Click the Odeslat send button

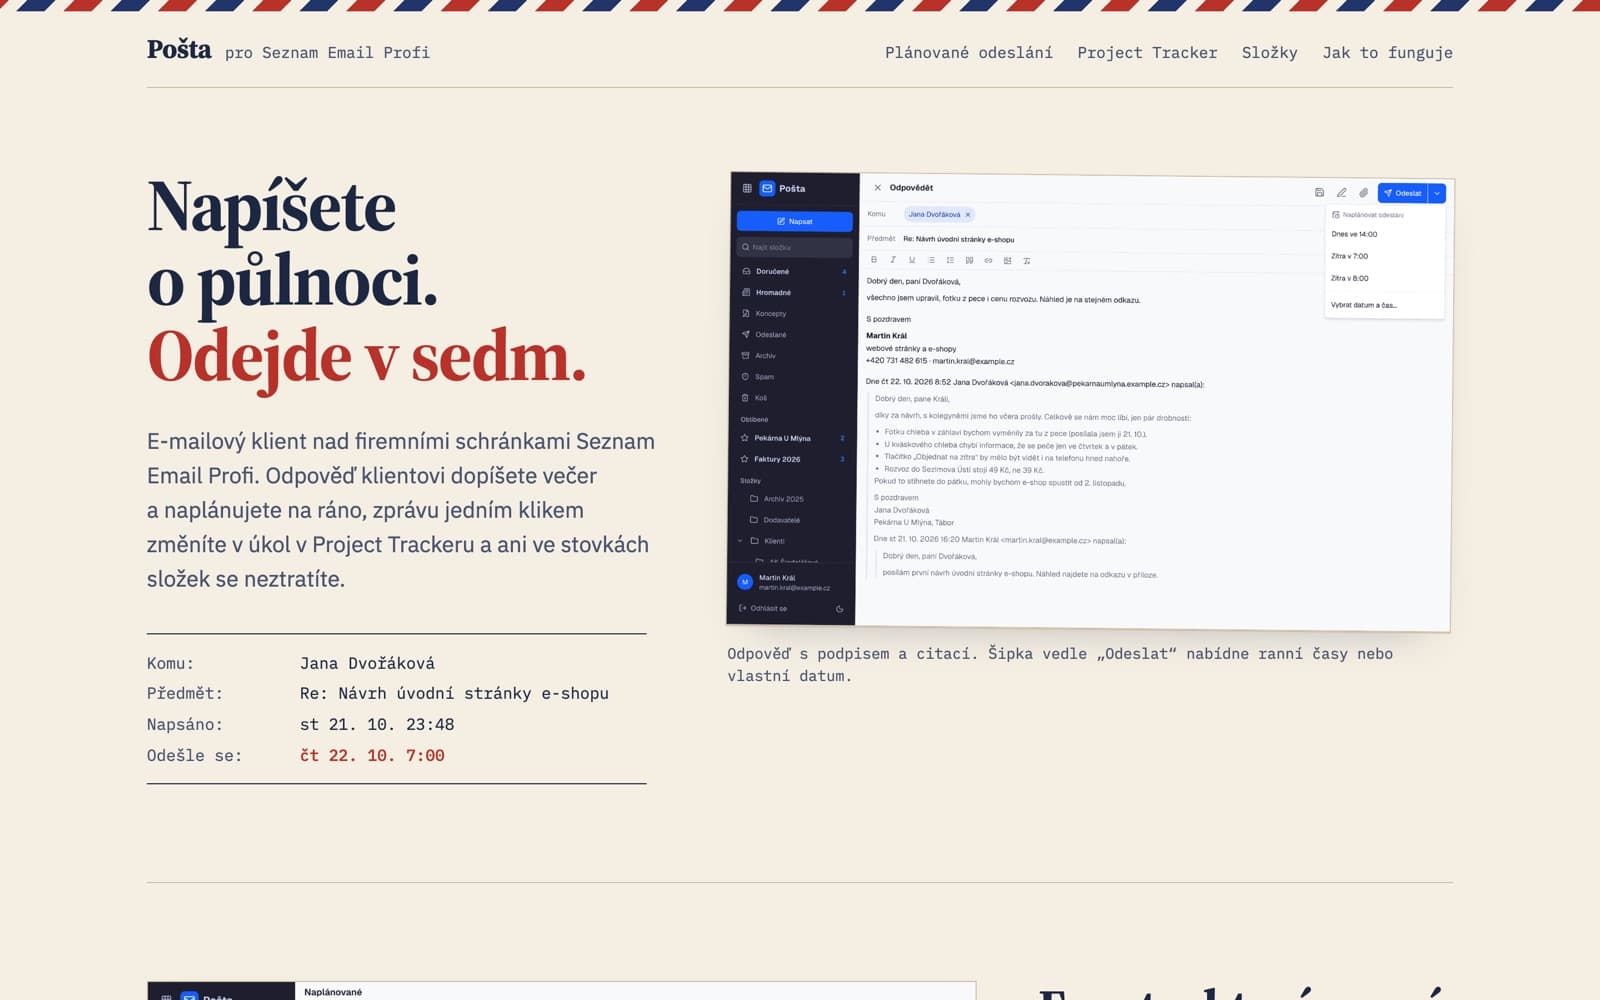[1402, 193]
